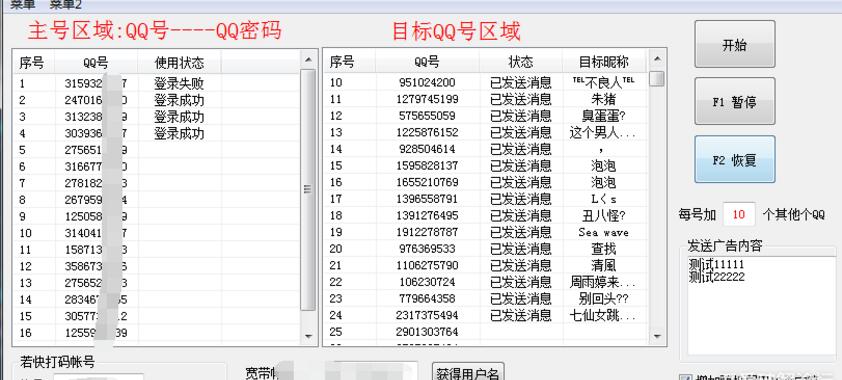Click the 状态 column header in target list
842x380 pixels.
[x=521, y=61]
